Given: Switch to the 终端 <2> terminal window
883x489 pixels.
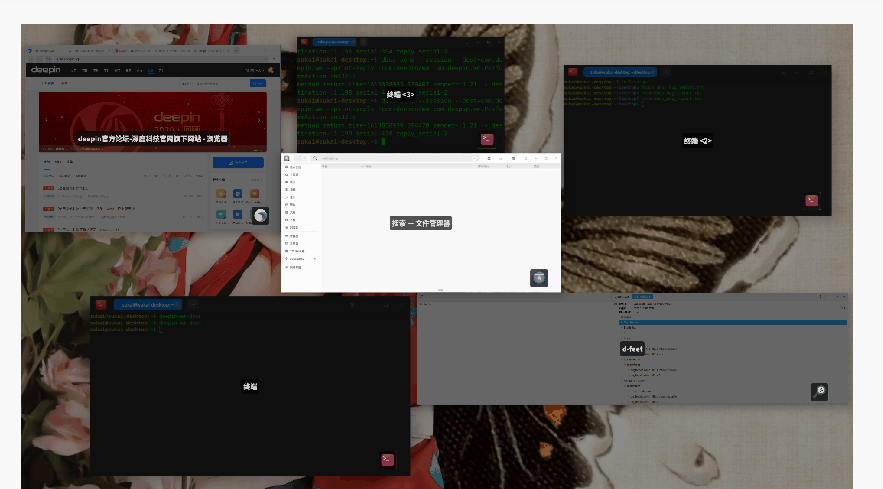Looking at the screenshot, I should (x=697, y=140).
